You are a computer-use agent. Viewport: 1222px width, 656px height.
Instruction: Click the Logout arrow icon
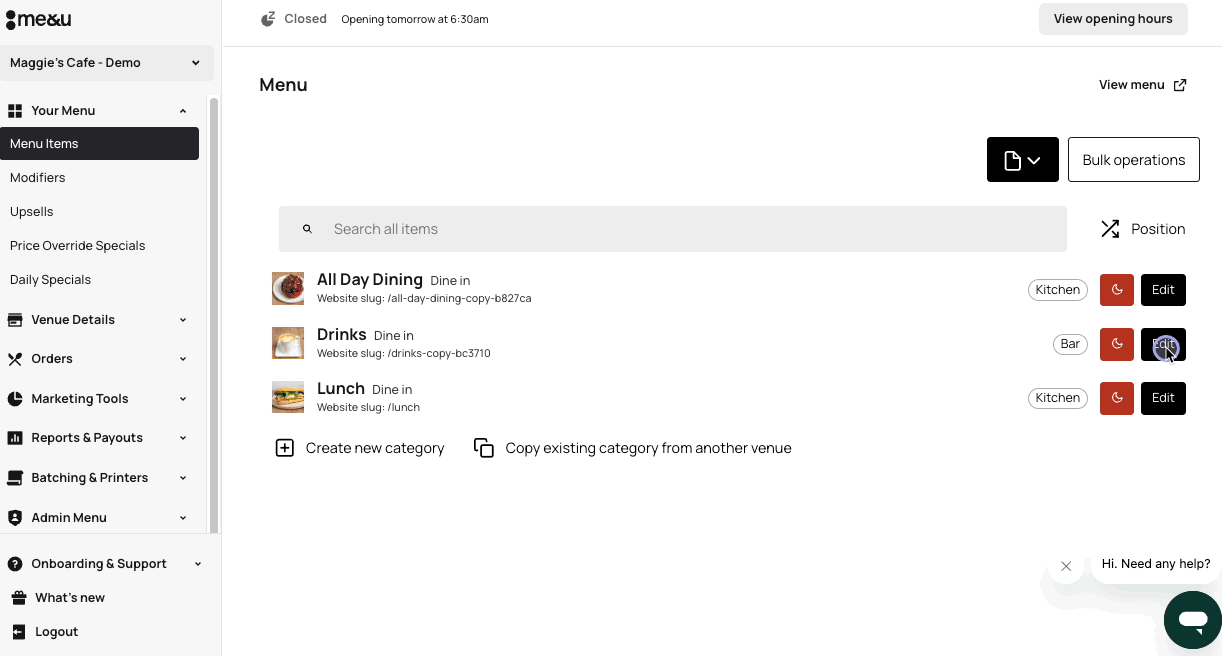pos(19,632)
